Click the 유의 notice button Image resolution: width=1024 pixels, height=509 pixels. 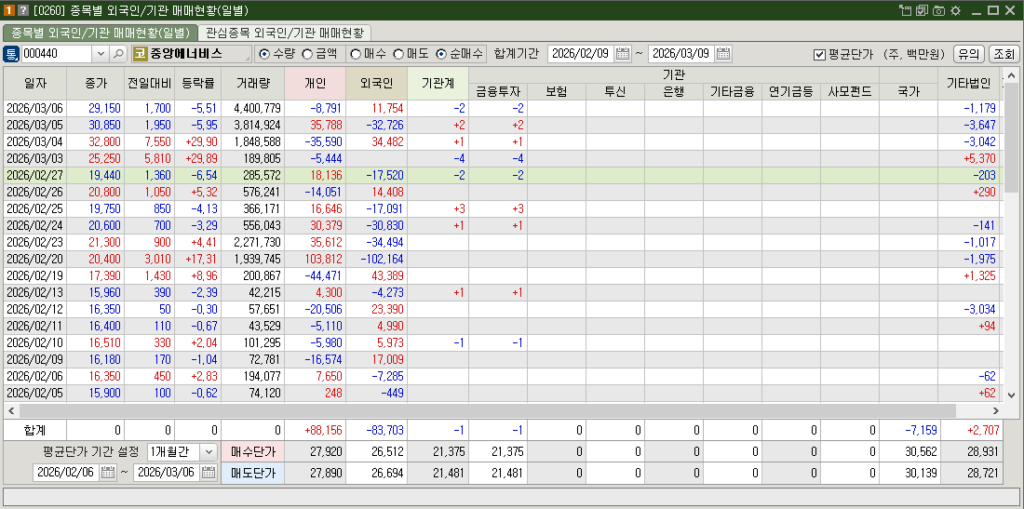coord(967,53)
